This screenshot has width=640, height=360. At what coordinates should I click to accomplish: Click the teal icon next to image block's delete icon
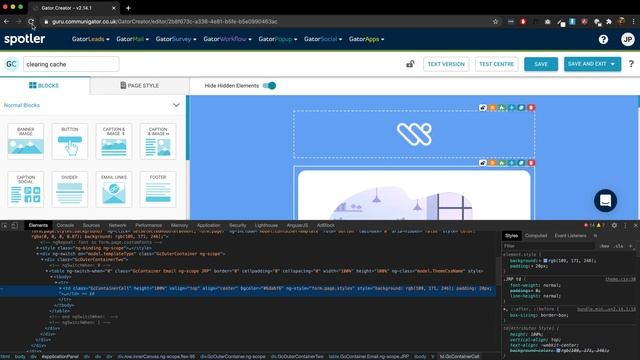coord(521,163)
